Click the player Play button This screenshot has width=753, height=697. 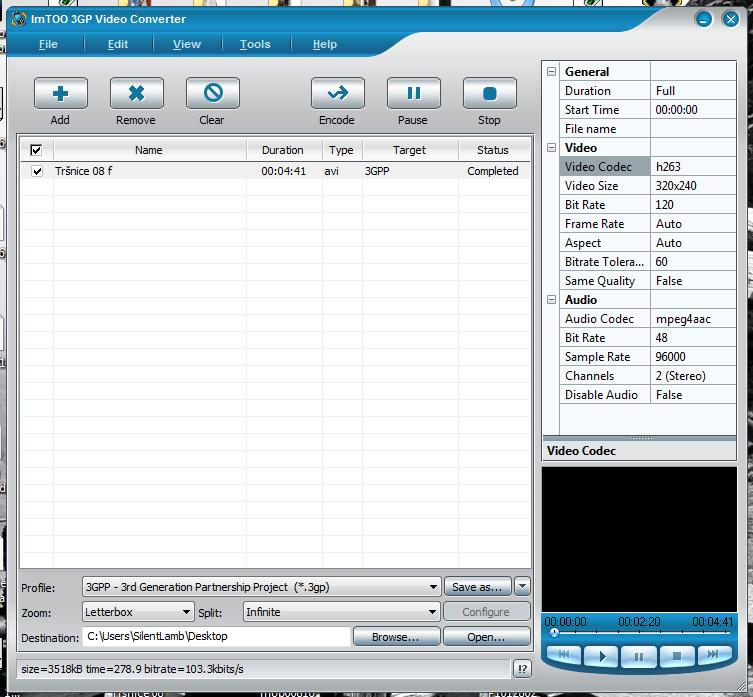tap(601, 656)
